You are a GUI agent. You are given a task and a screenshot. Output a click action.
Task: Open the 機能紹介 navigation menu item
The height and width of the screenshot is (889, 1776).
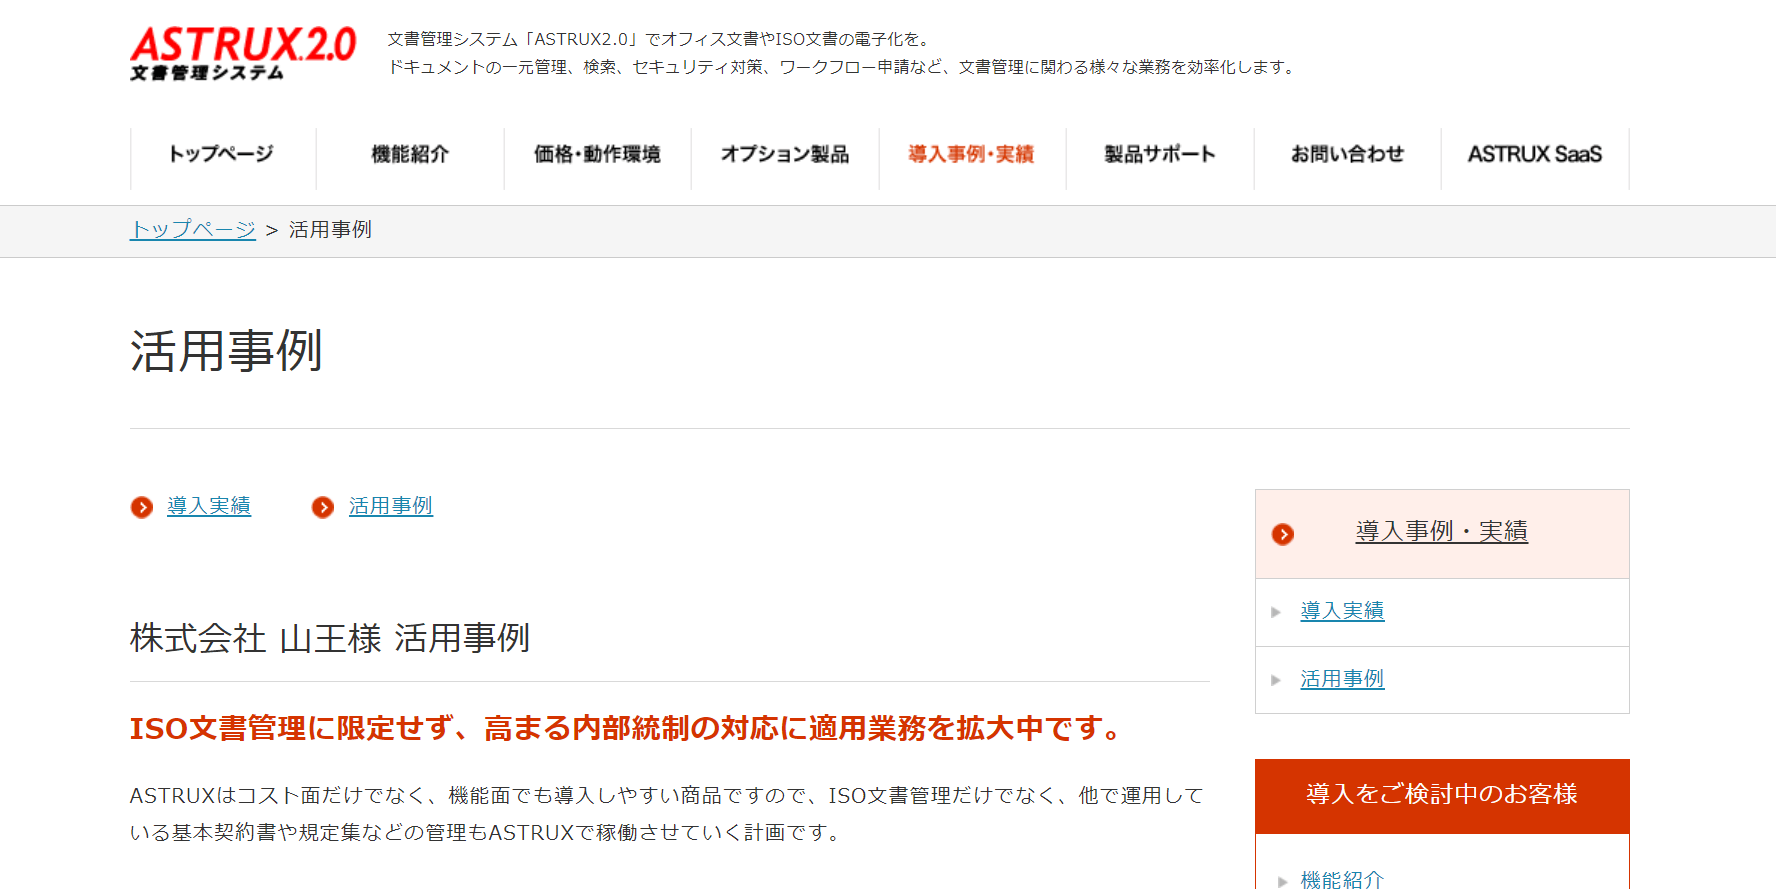410,155
